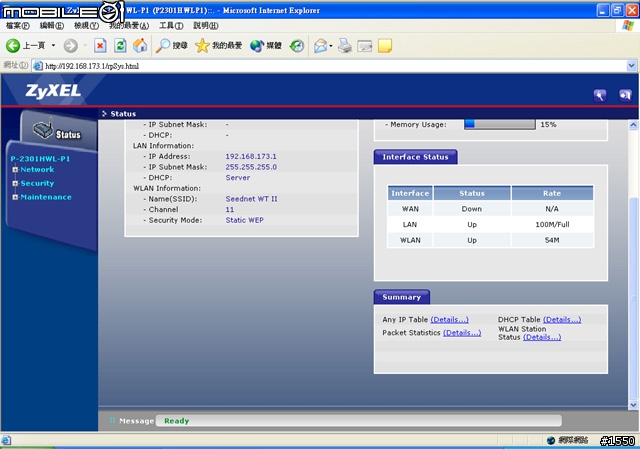Open the View (檢視) menu
The height and width of the screenshot is (449, 640).
click(x=86, y=26)
